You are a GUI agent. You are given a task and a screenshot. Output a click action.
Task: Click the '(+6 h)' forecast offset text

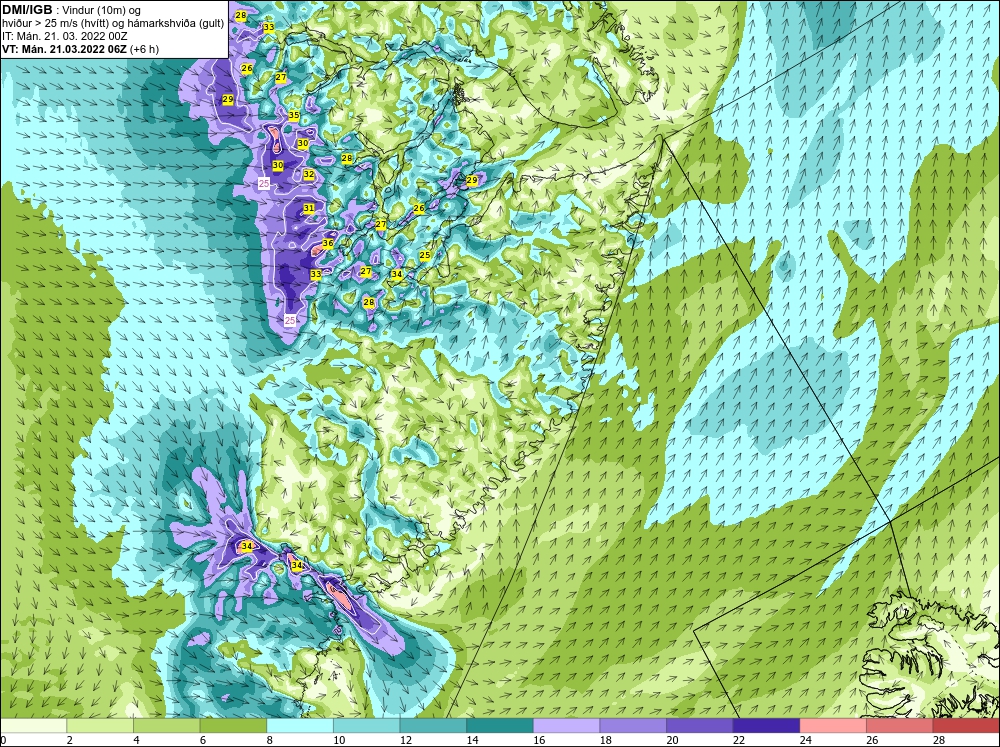click(x=144, y=49)
